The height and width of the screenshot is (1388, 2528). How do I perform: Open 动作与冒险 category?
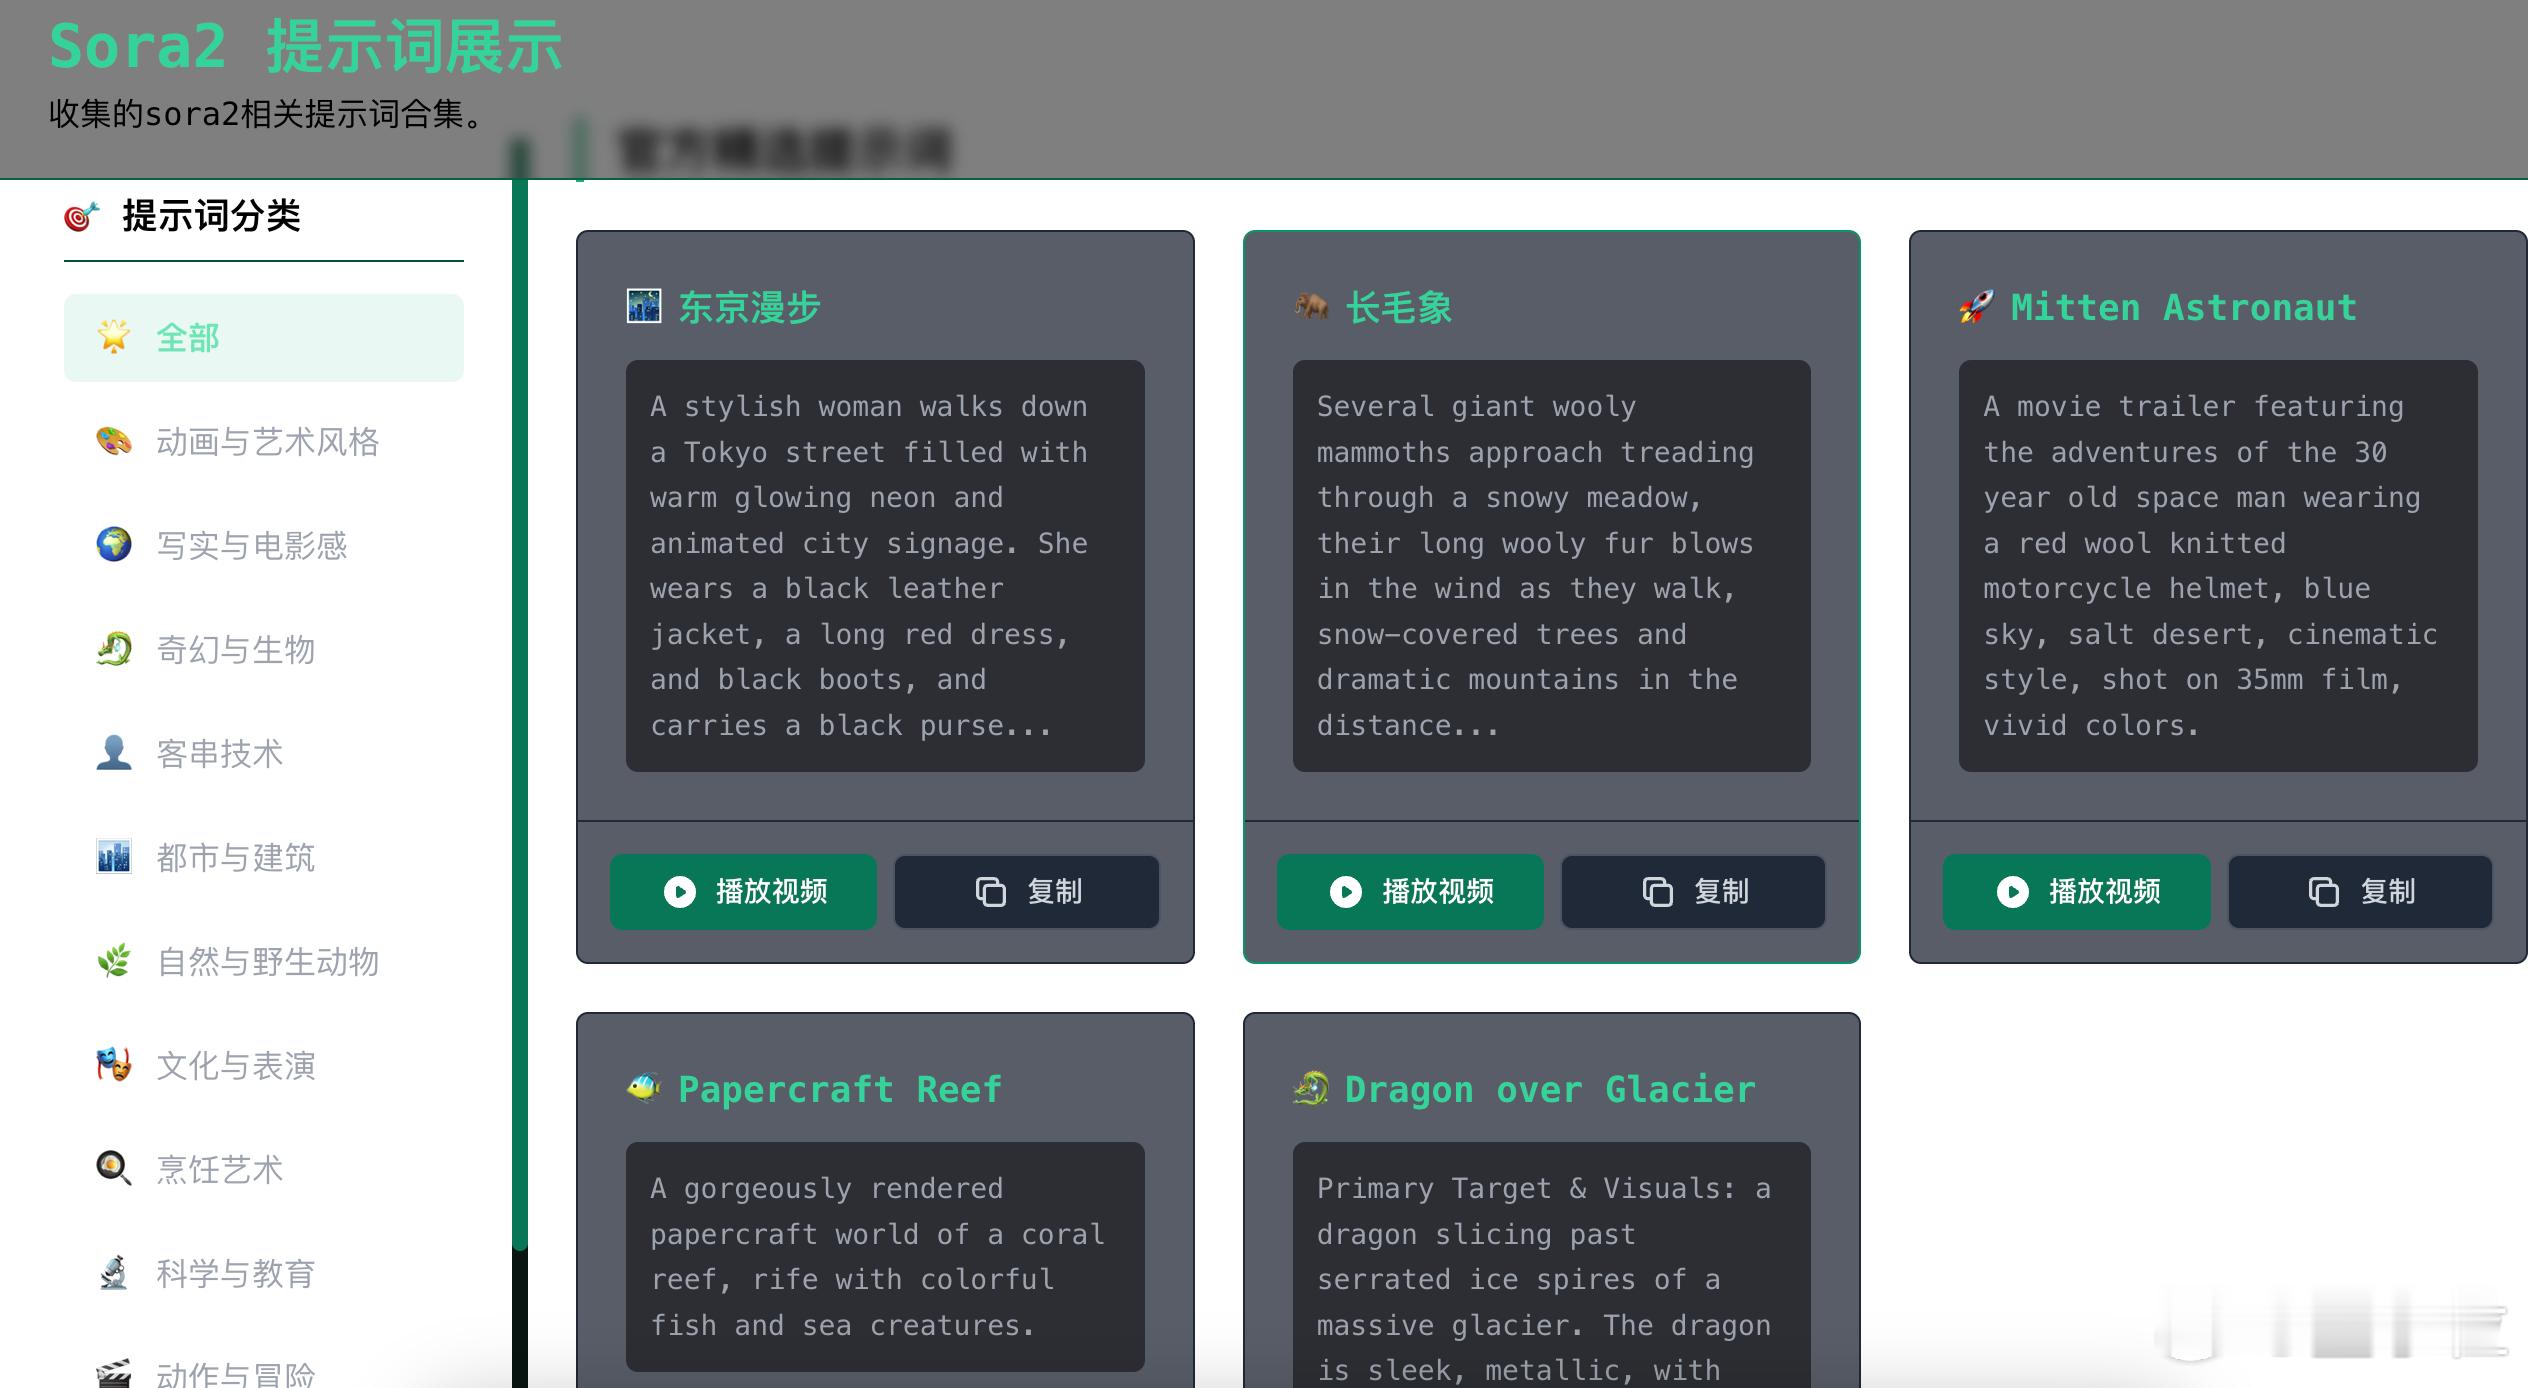(x=235, y=1374)
